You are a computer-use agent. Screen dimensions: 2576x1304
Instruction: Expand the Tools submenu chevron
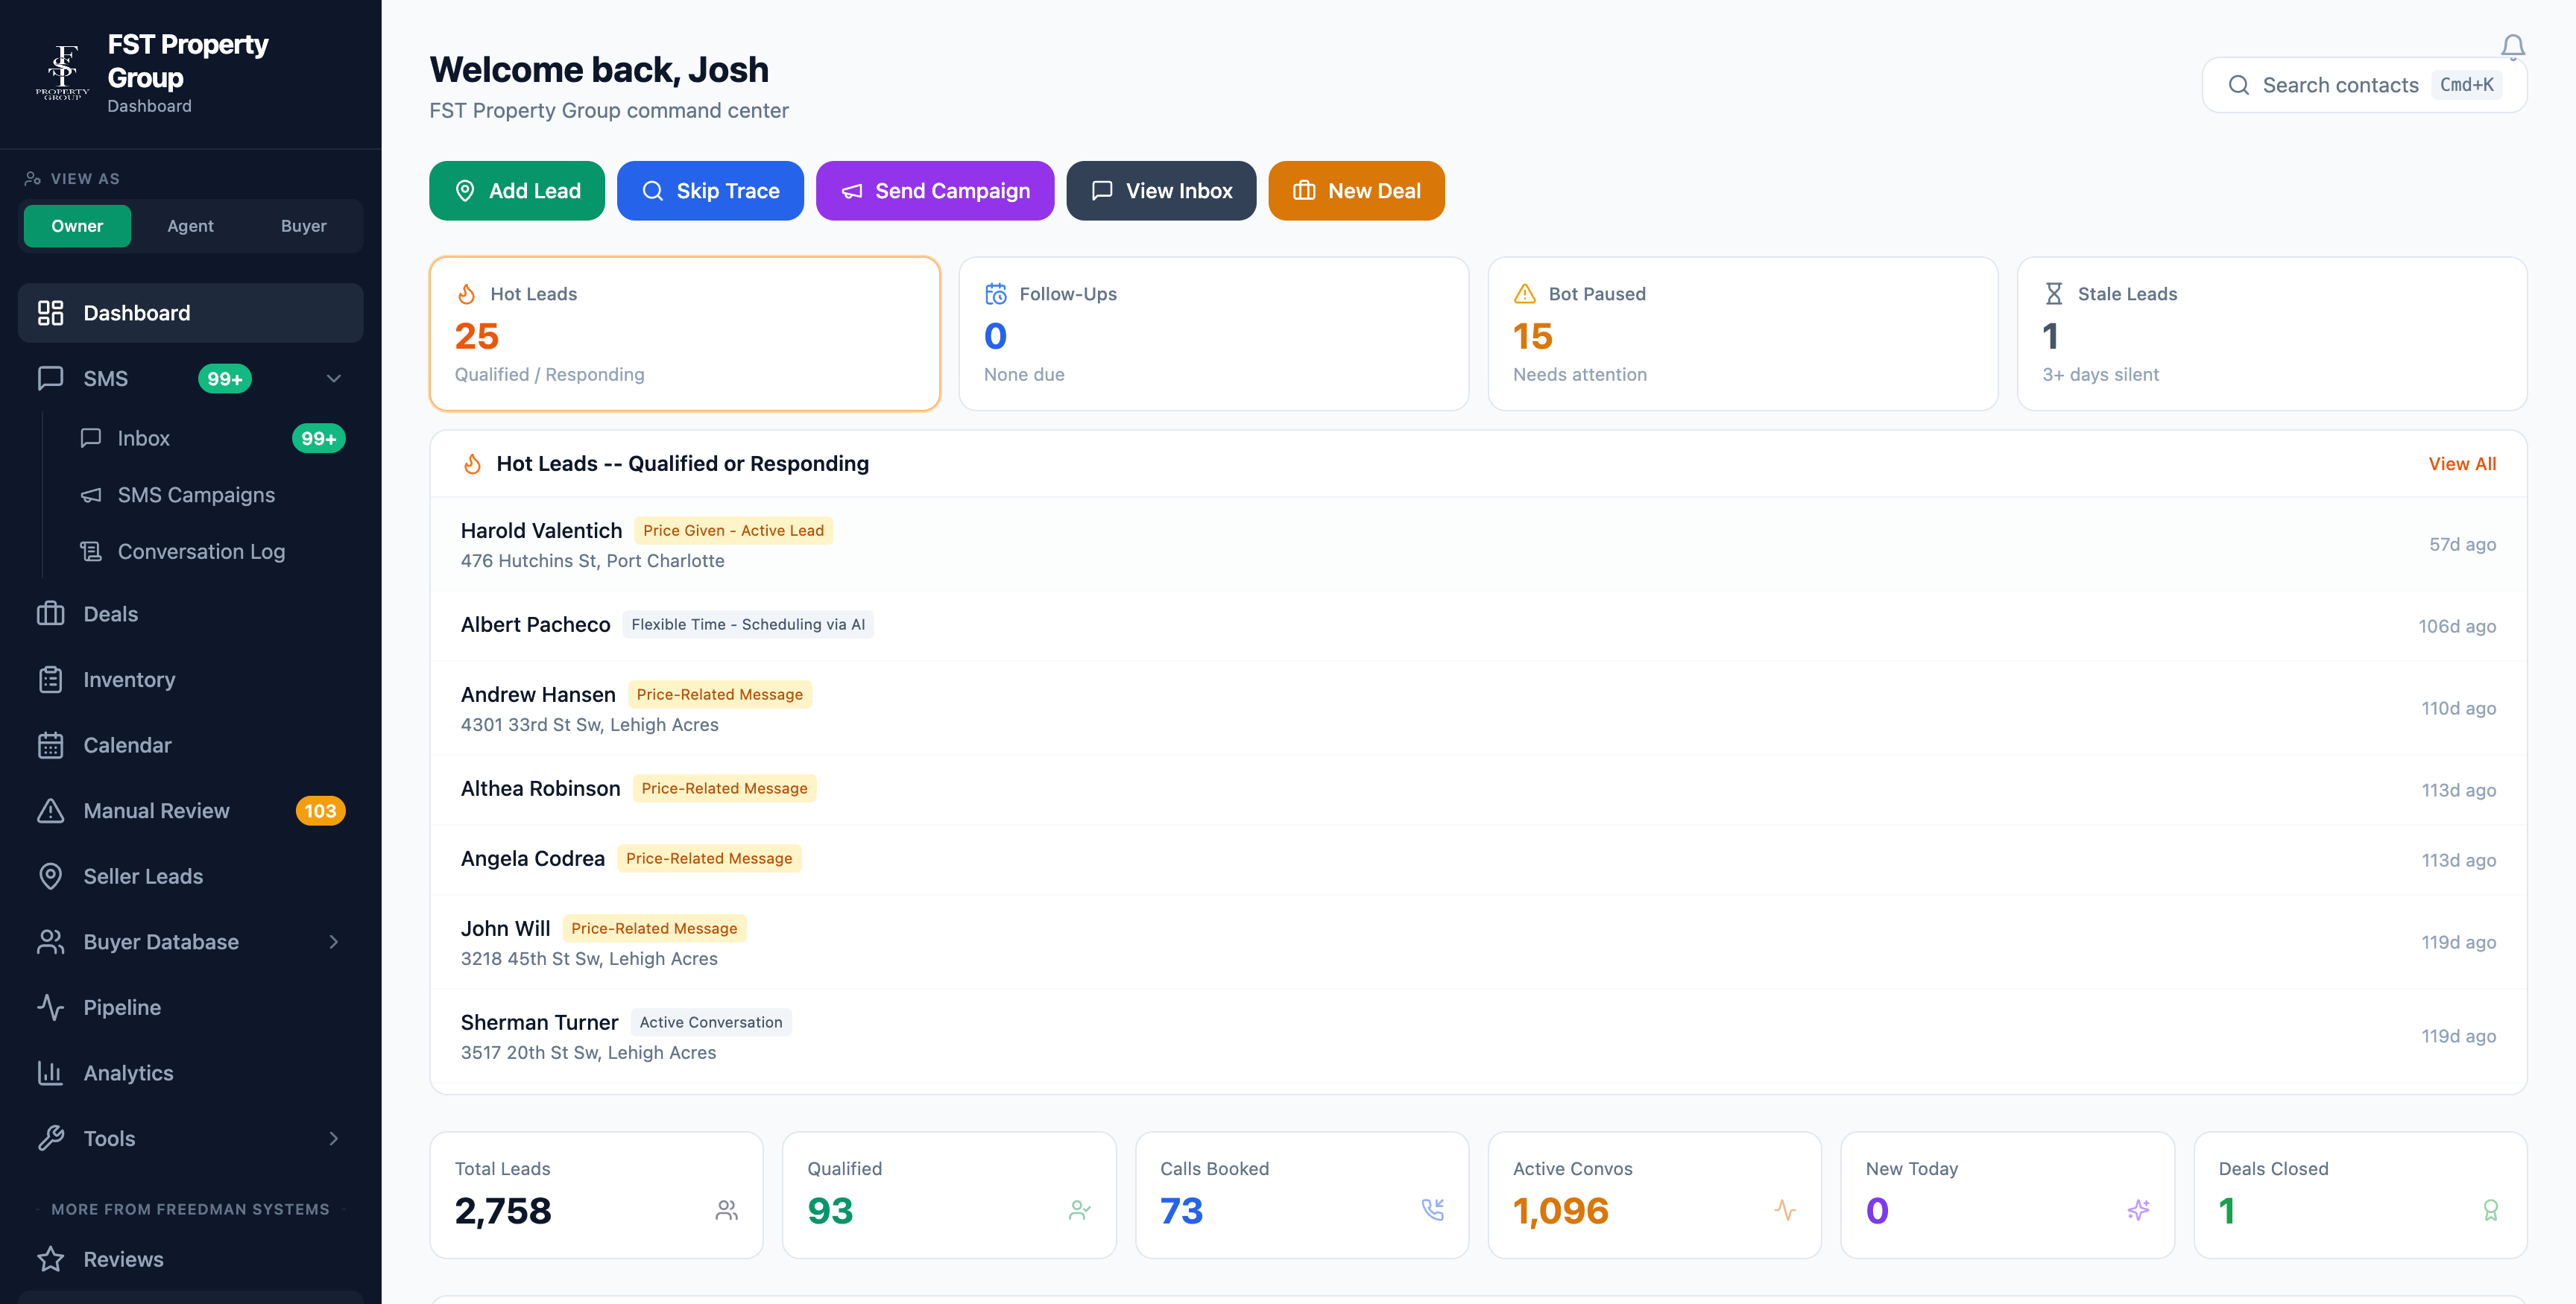(334, 1138)
